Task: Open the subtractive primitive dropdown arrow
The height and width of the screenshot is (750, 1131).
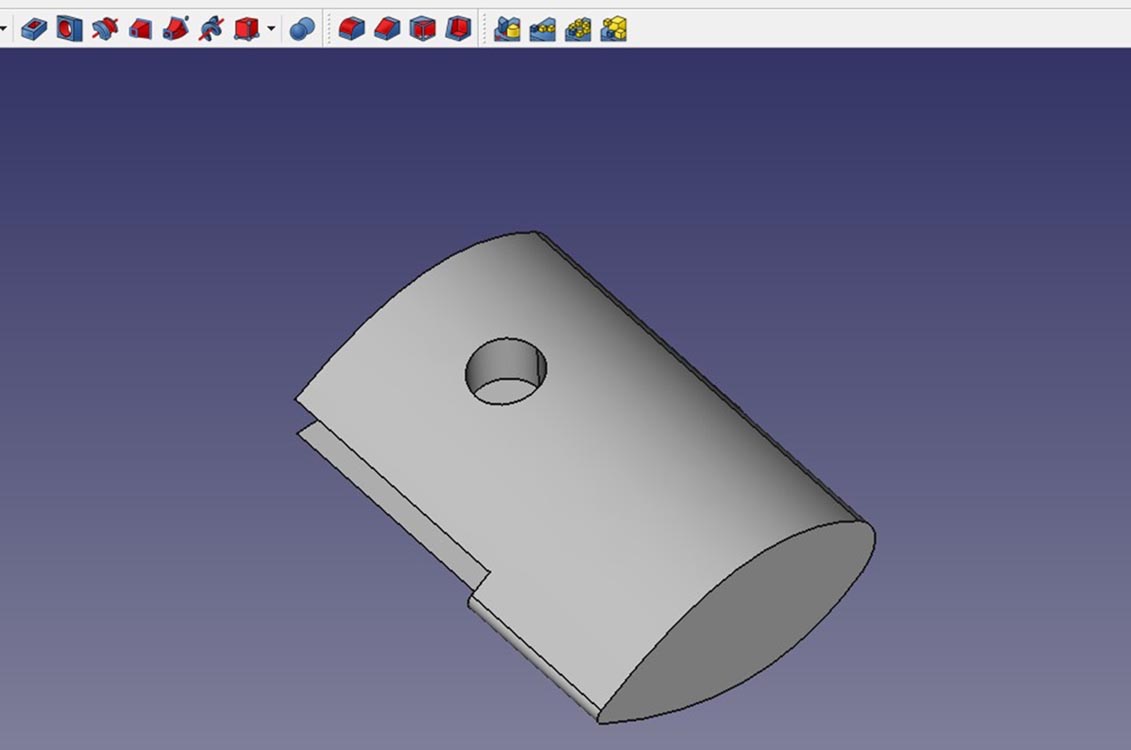Action: pos(271,29)
